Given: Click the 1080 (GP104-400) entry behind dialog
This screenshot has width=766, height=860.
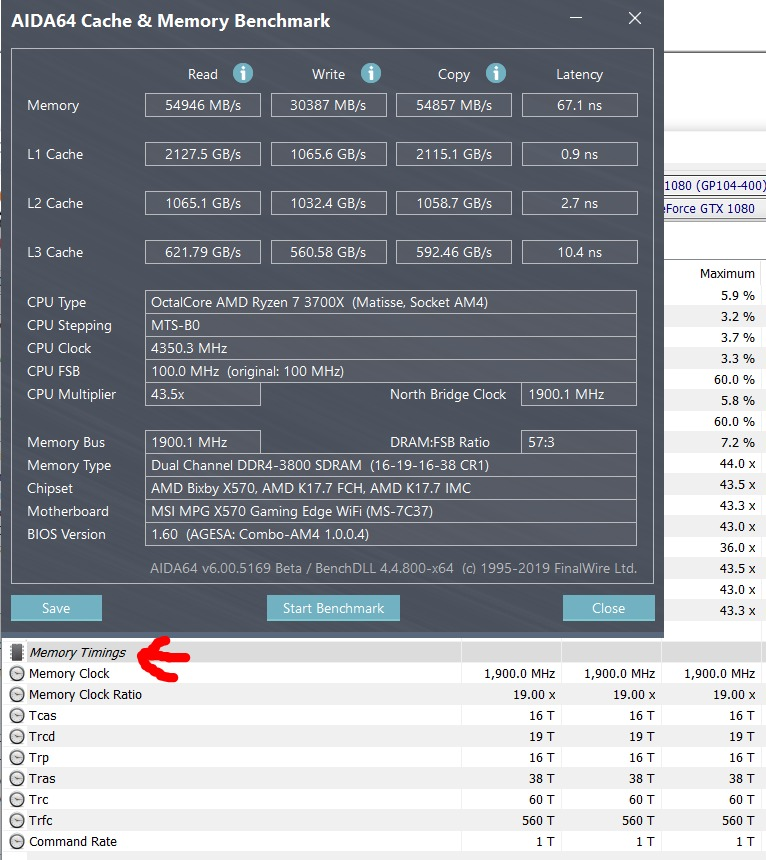Looking at the screenshot, I should [714, 185].
